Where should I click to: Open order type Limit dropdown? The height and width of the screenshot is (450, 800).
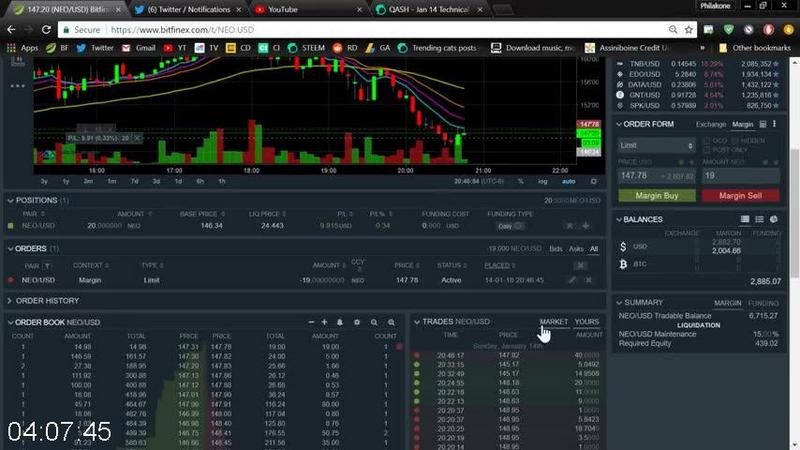[656, 146]
